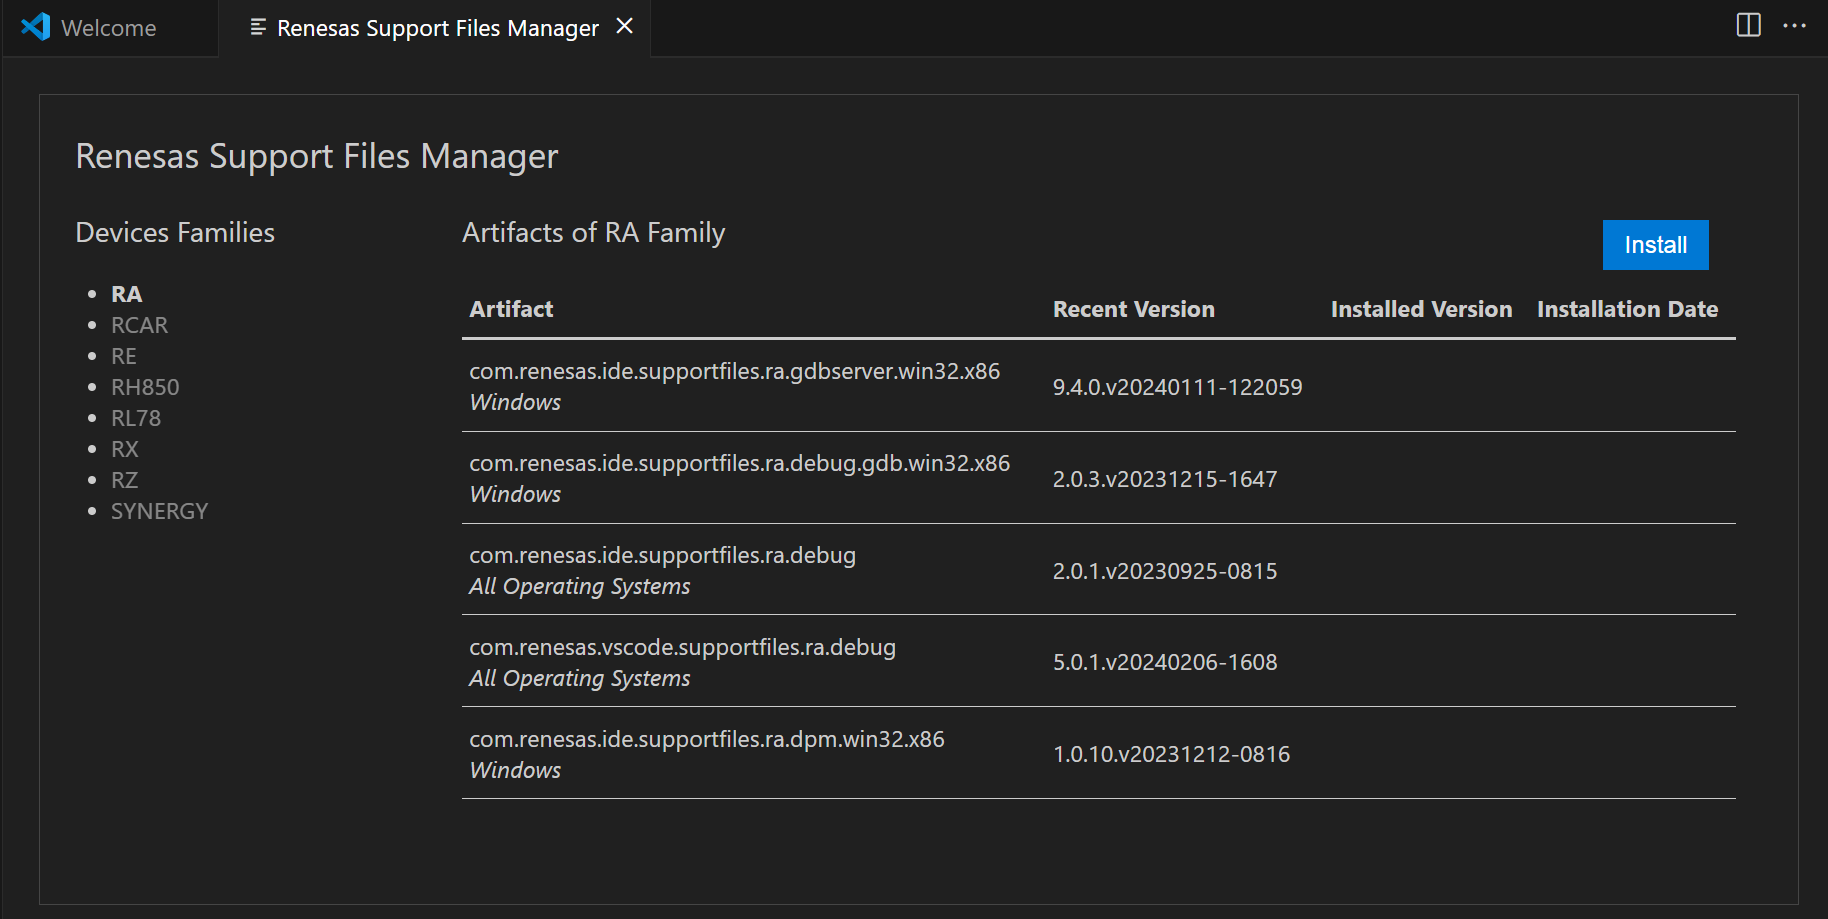
Task: Select the ra.debug.gdb.win32.x86 artifact row
Action: pos(1099,478)
